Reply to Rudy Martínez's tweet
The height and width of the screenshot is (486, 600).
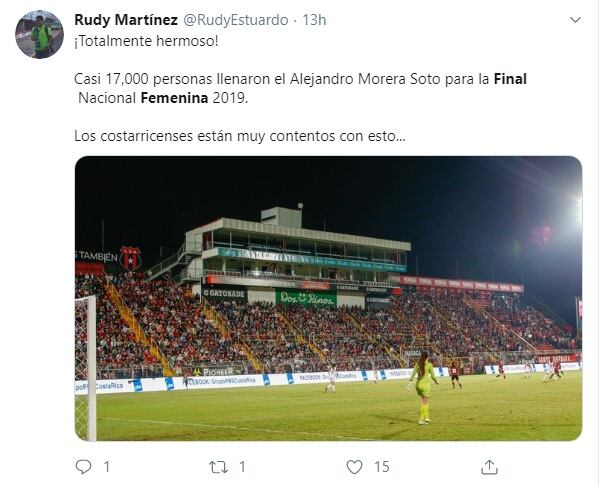pos(83,466)
